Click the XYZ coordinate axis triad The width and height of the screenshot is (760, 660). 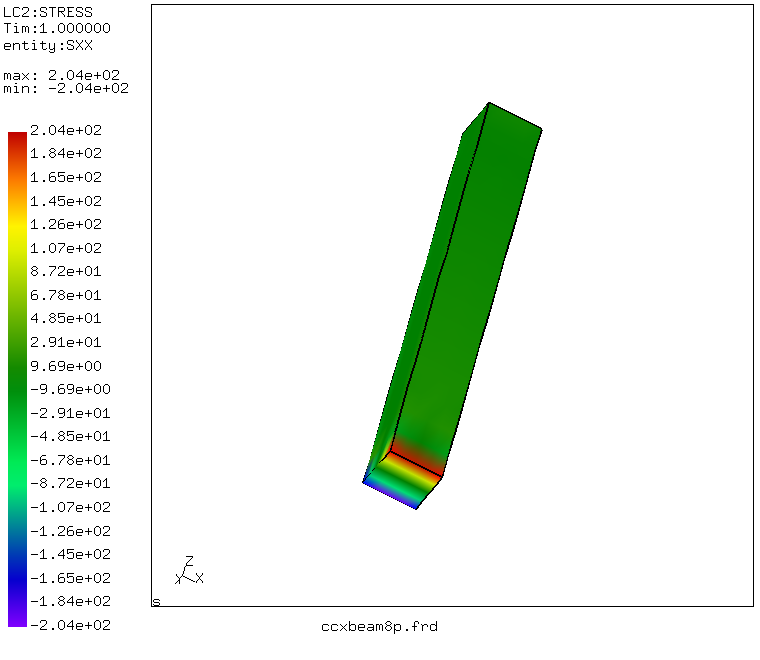pyautogui.click(x=189, y=570)
